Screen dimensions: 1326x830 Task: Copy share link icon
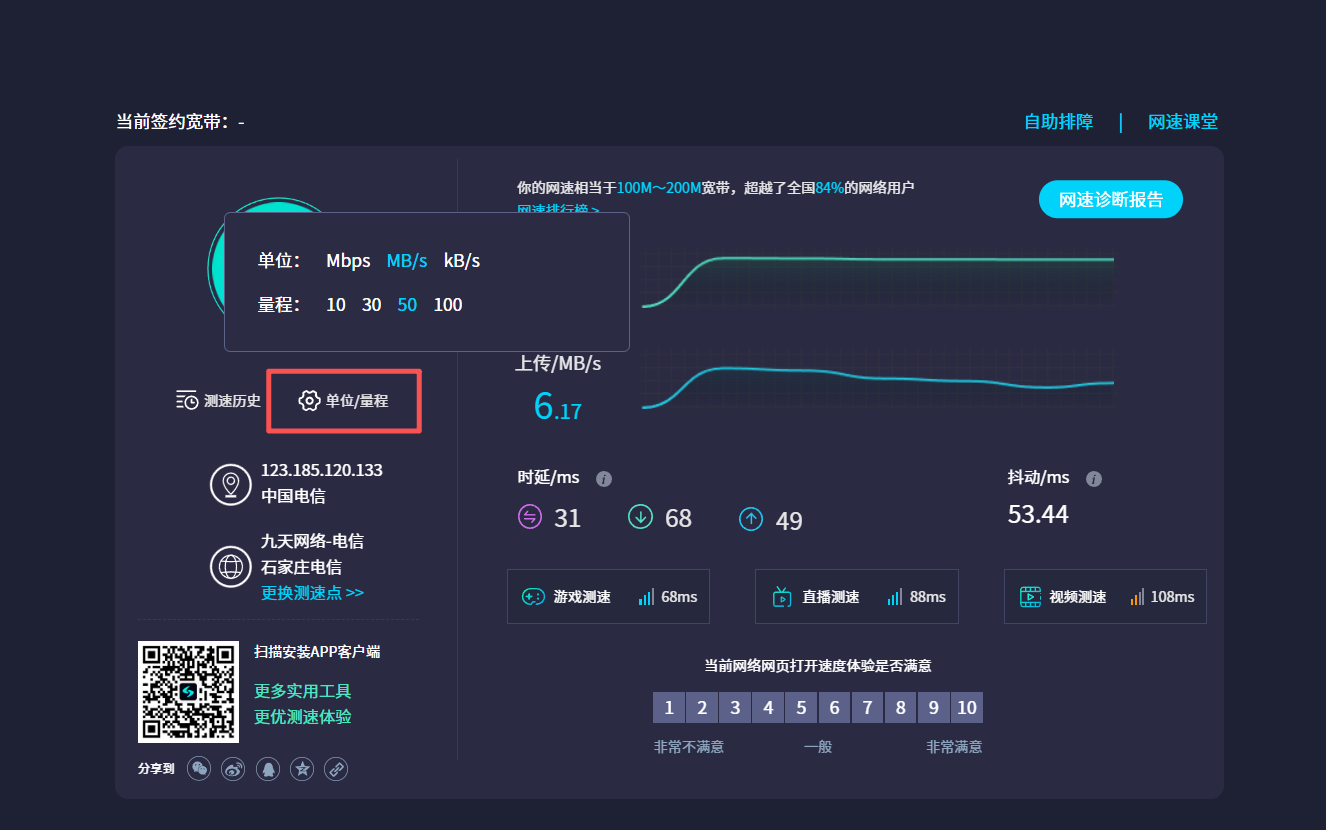click(x=336, y=769)
